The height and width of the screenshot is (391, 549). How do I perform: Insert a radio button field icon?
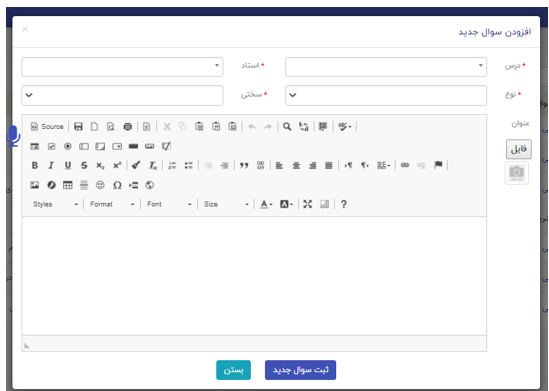68,146
